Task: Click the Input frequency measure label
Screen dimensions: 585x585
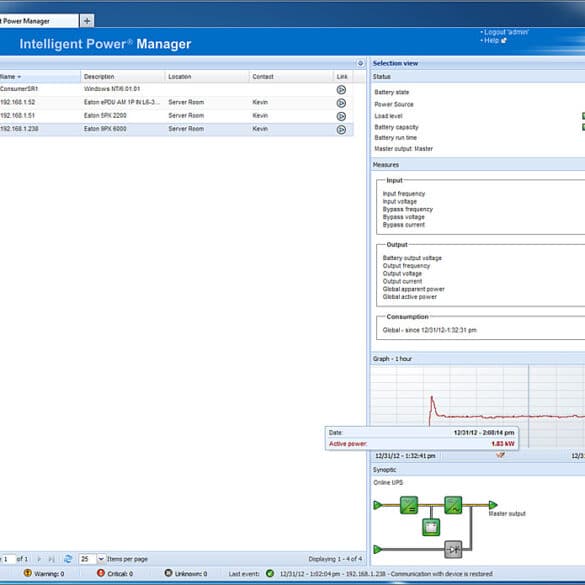Action: tap(404, 194)
